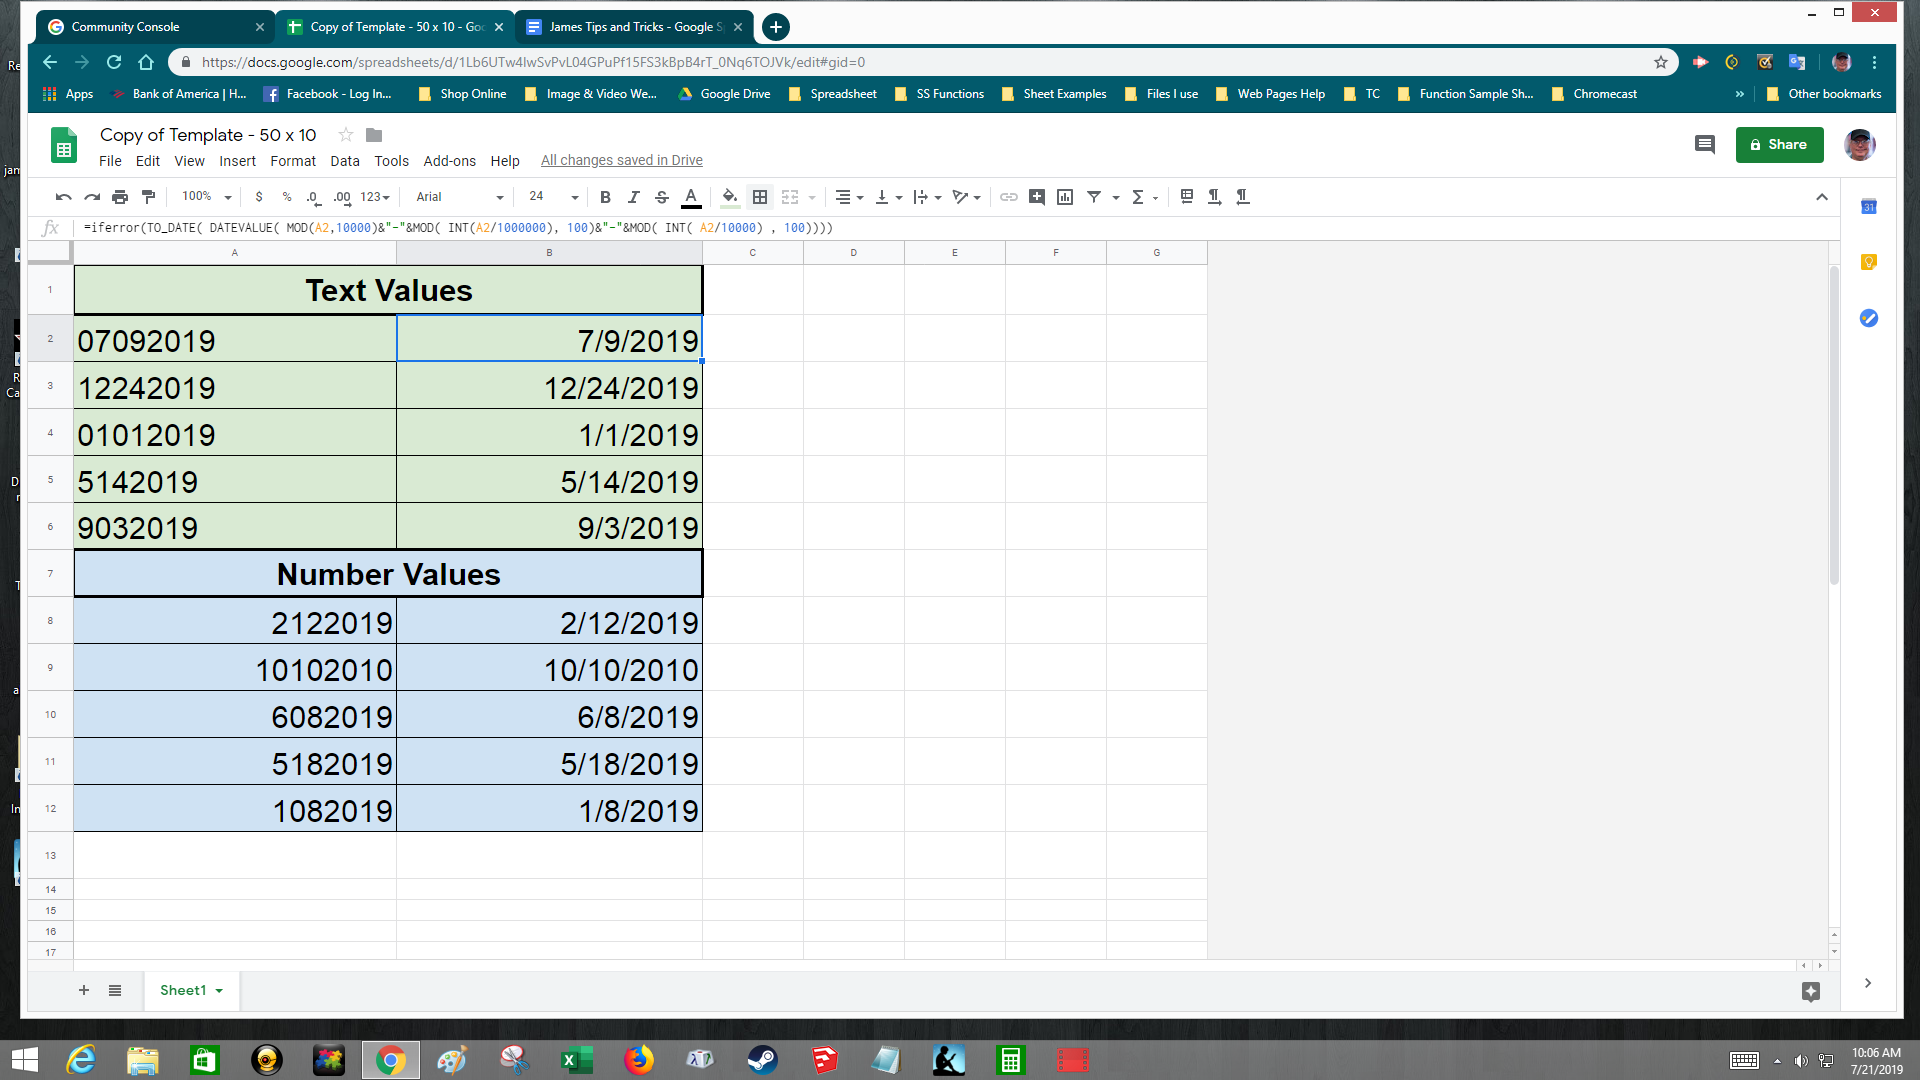Open Google Calendar side panel
The height and width of the screenshot is (1080, 1920).
point(1869,207)
